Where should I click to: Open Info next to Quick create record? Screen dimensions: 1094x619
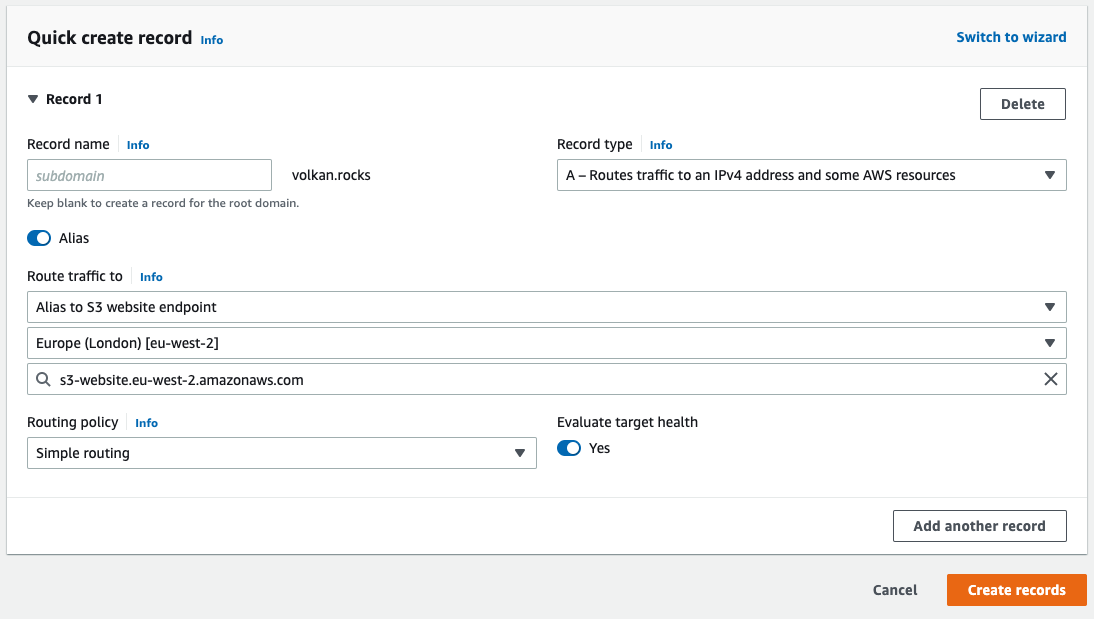point(211,40)
